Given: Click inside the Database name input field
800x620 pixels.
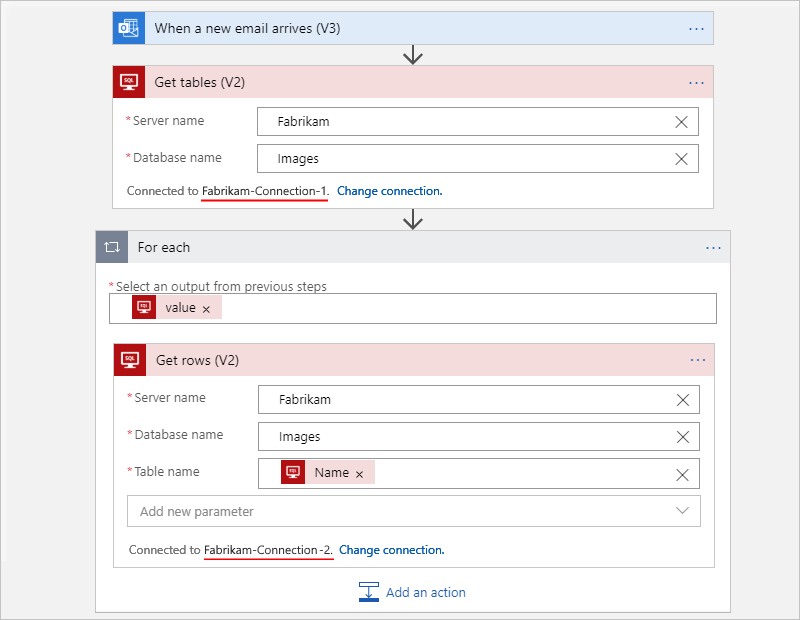Looking at the screenshot, I should [450, 158].
